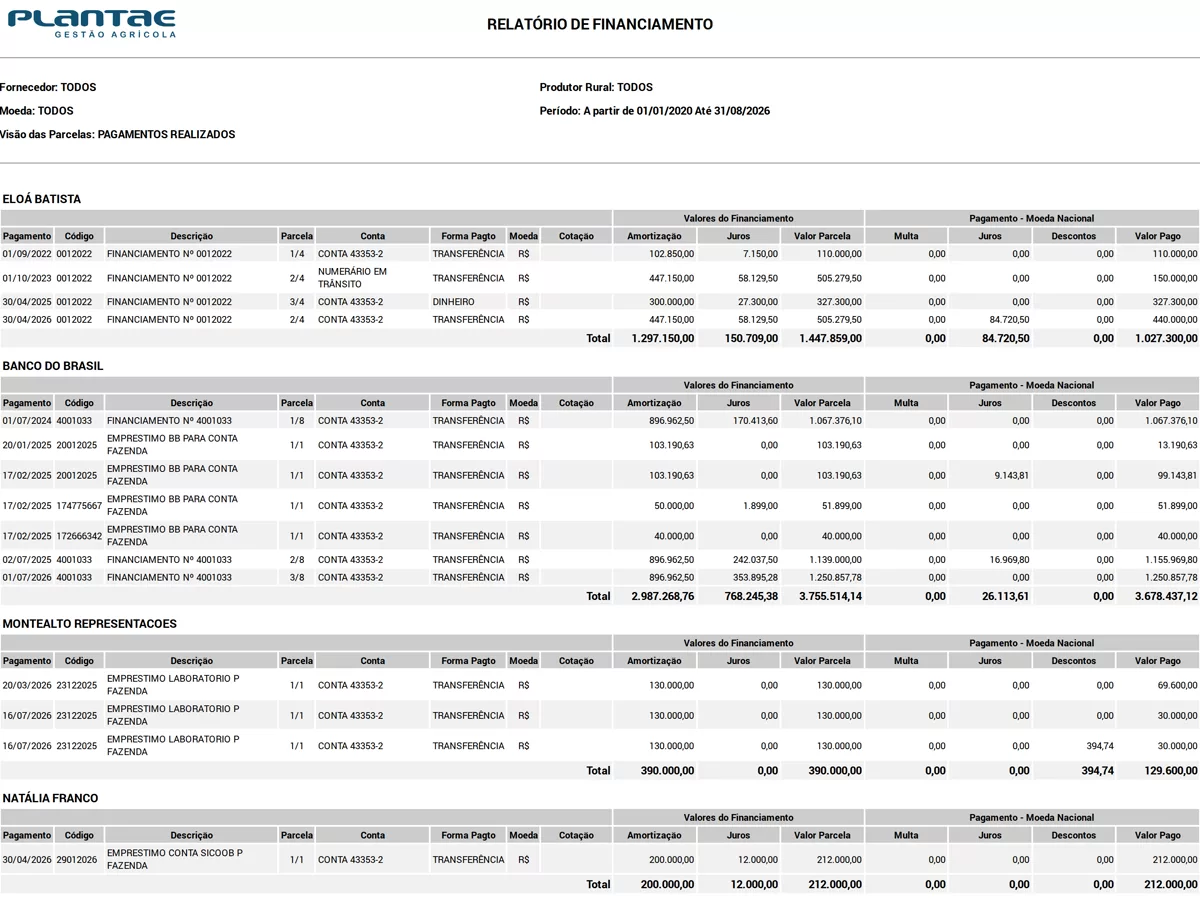
Task: Click the amortização total '1.297.150,00'
Action: click(x=663, y=339)
